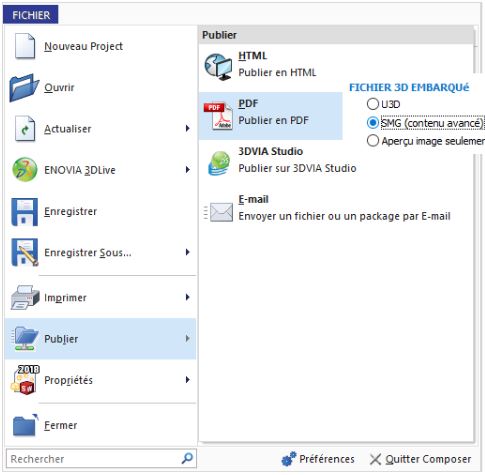This screenshot has height=475, width=485.
Task: Click the Fermer folder icon
Action: tap(25, 425)
